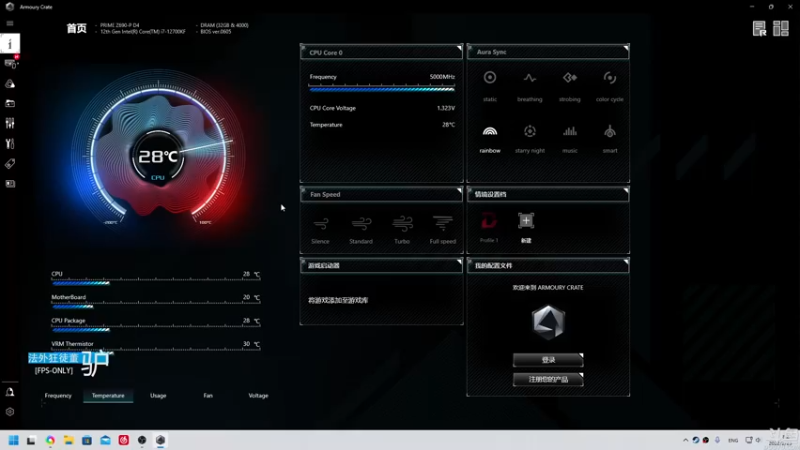Screen dimensions: 800x450
Task: Click the 注册您的产品 register product button
Action: [548, 379]
